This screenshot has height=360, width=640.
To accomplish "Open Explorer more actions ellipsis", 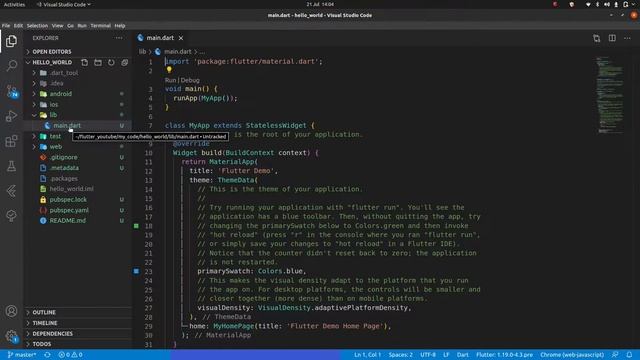I will [118, 38].
